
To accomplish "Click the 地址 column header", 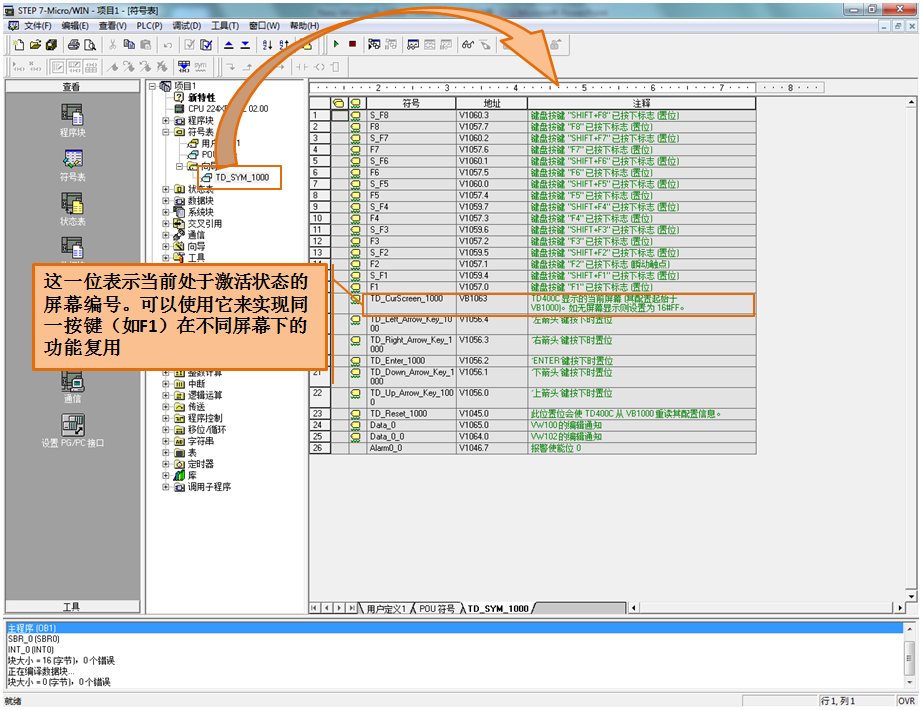I will [x=492, y=104].
